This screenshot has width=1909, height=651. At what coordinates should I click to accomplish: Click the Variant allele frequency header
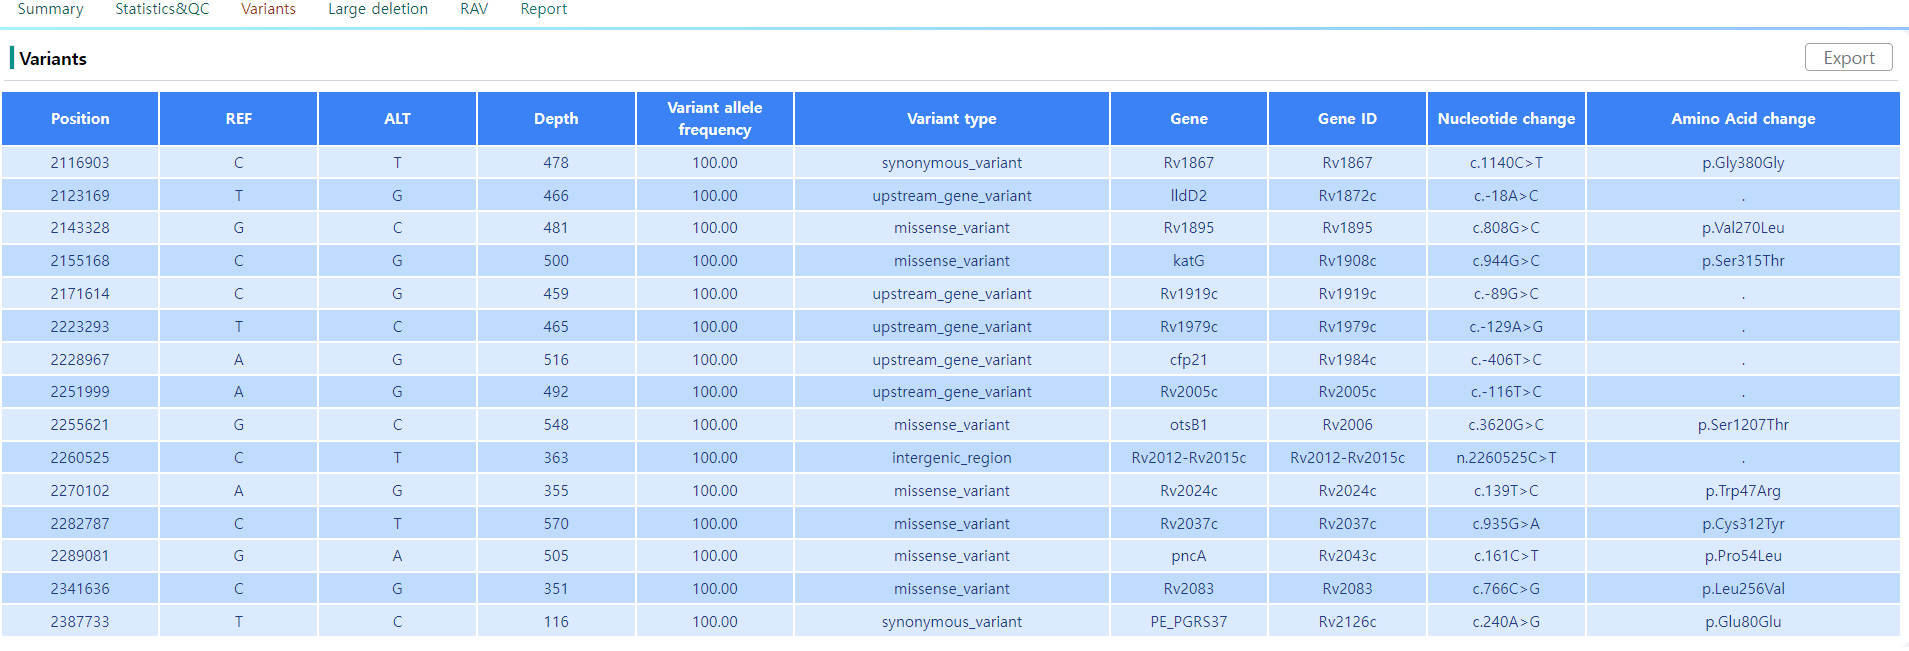[715, 118]
